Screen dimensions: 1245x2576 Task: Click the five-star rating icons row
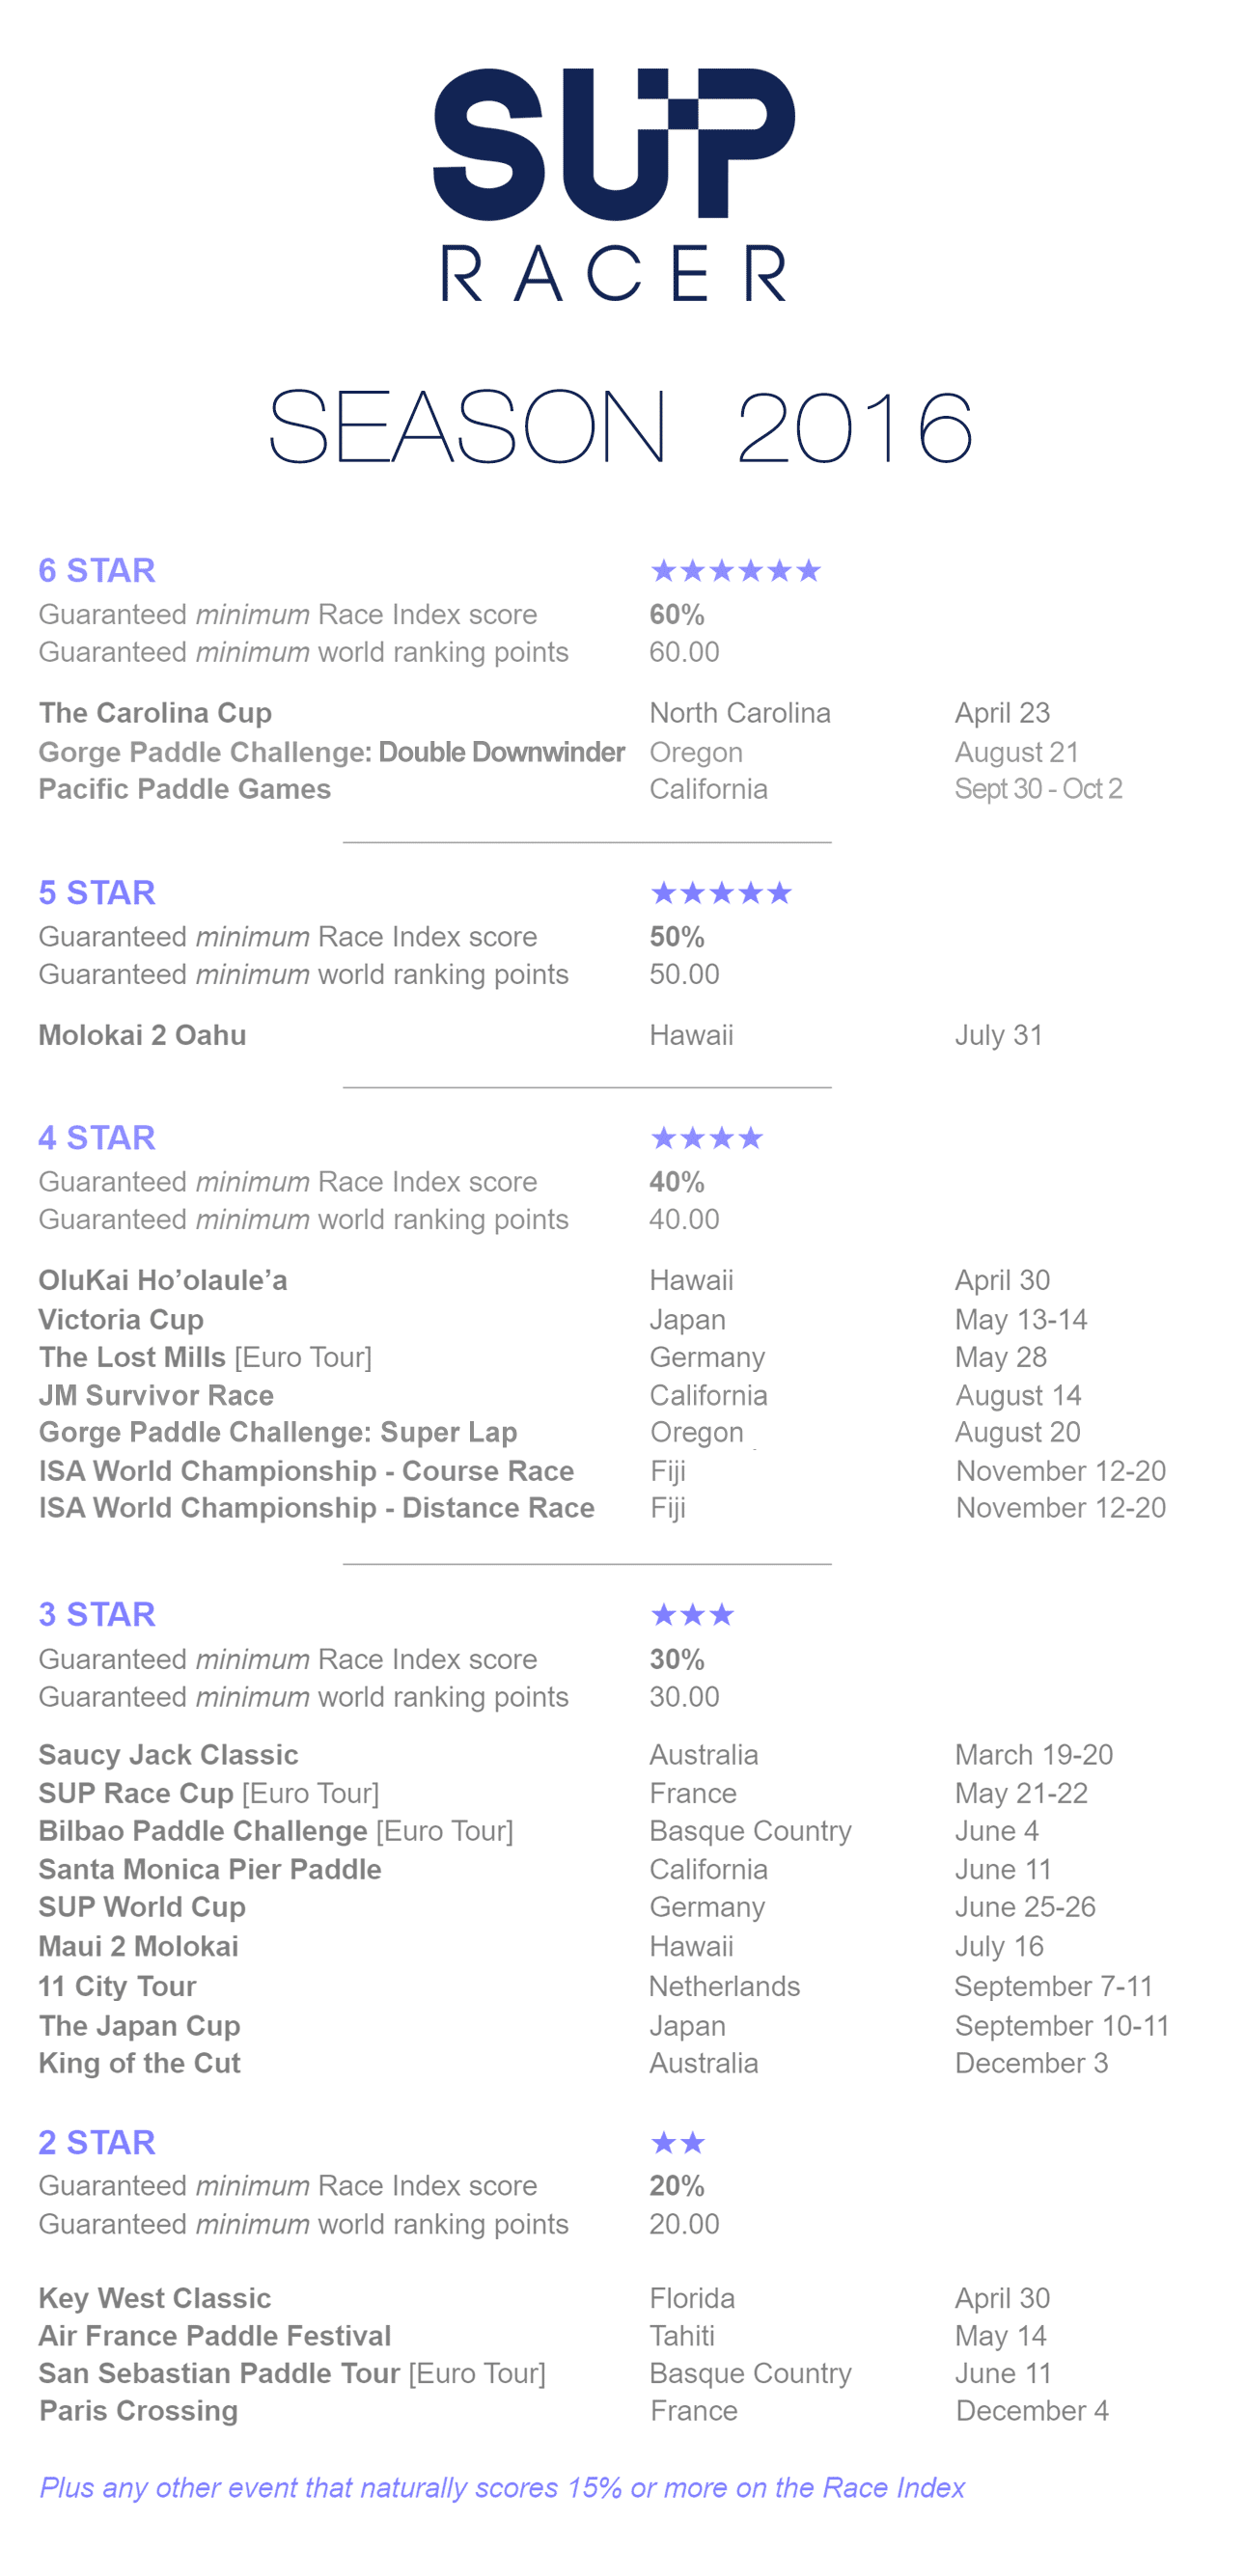point(721,893)
